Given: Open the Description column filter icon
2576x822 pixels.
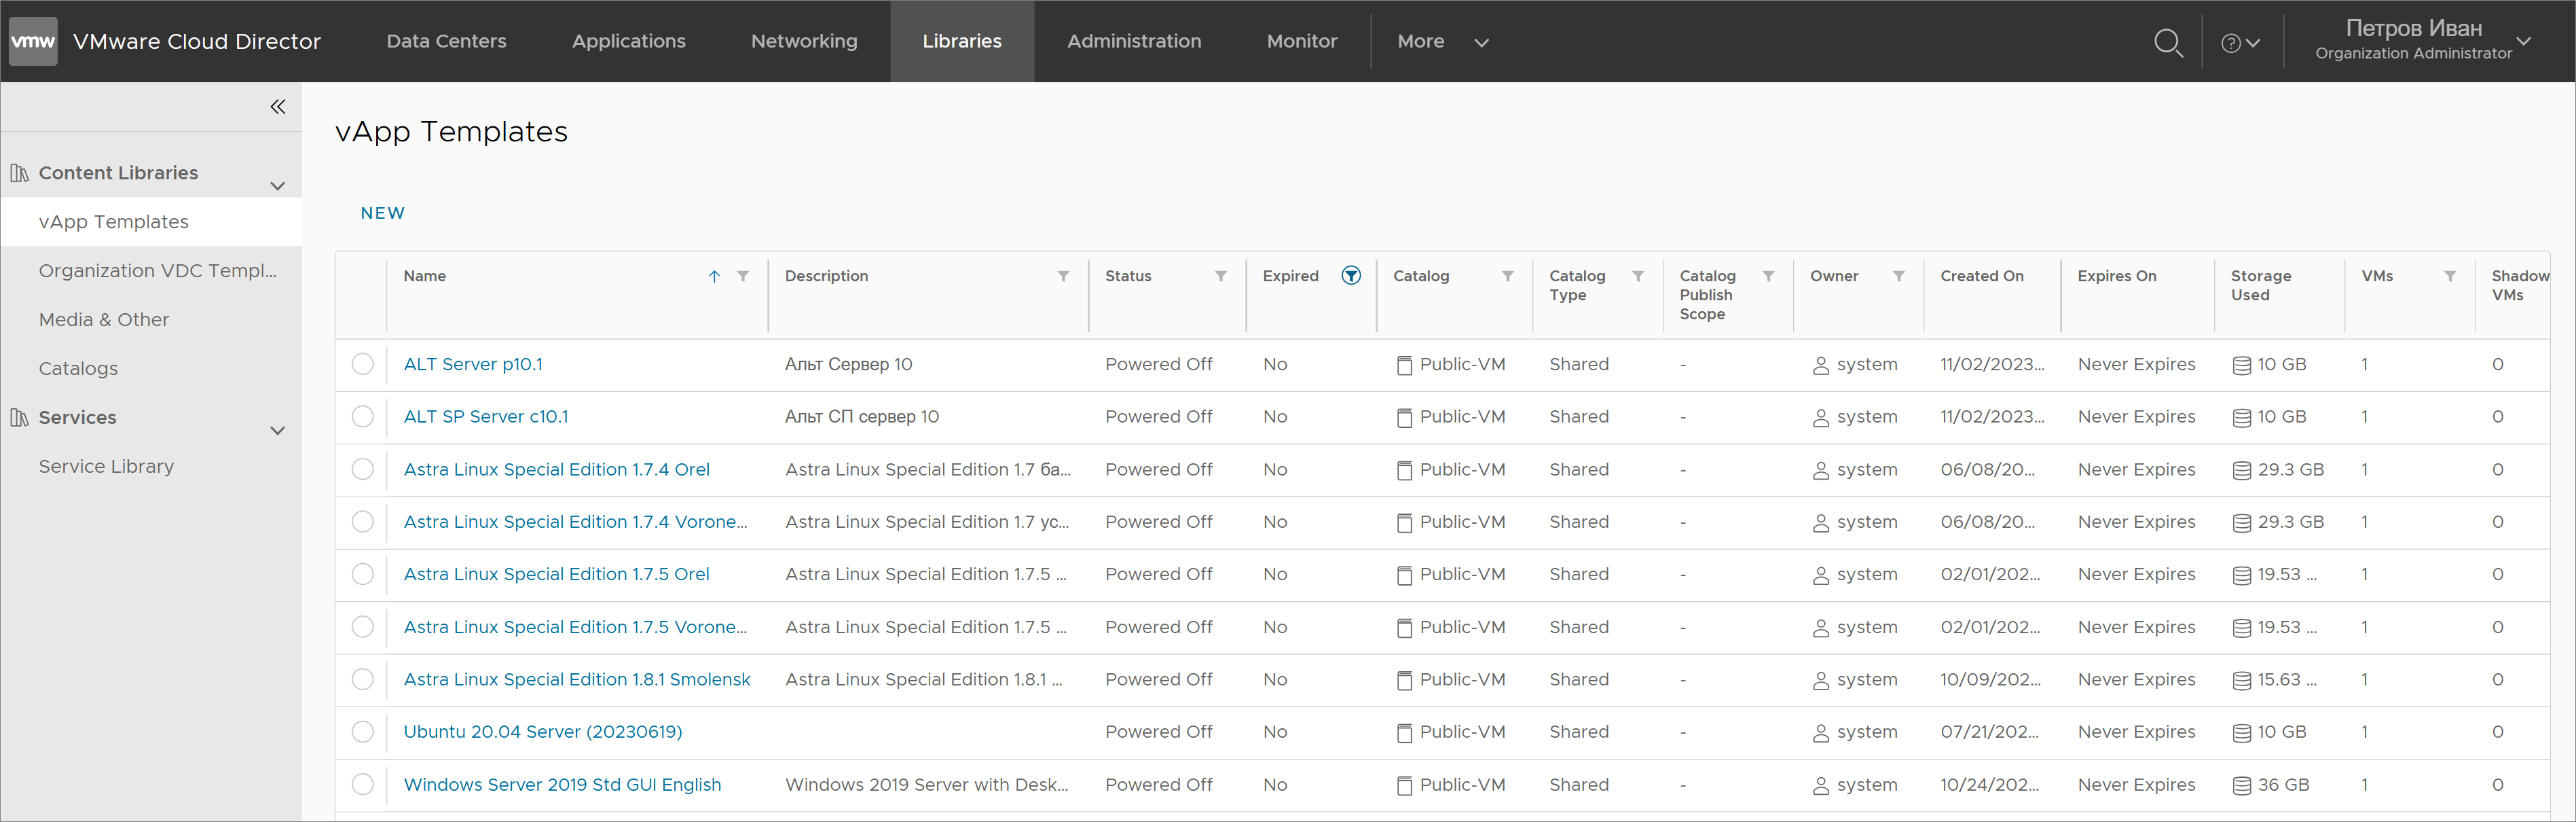Looking at the screenshot, I should (1063, 276).
